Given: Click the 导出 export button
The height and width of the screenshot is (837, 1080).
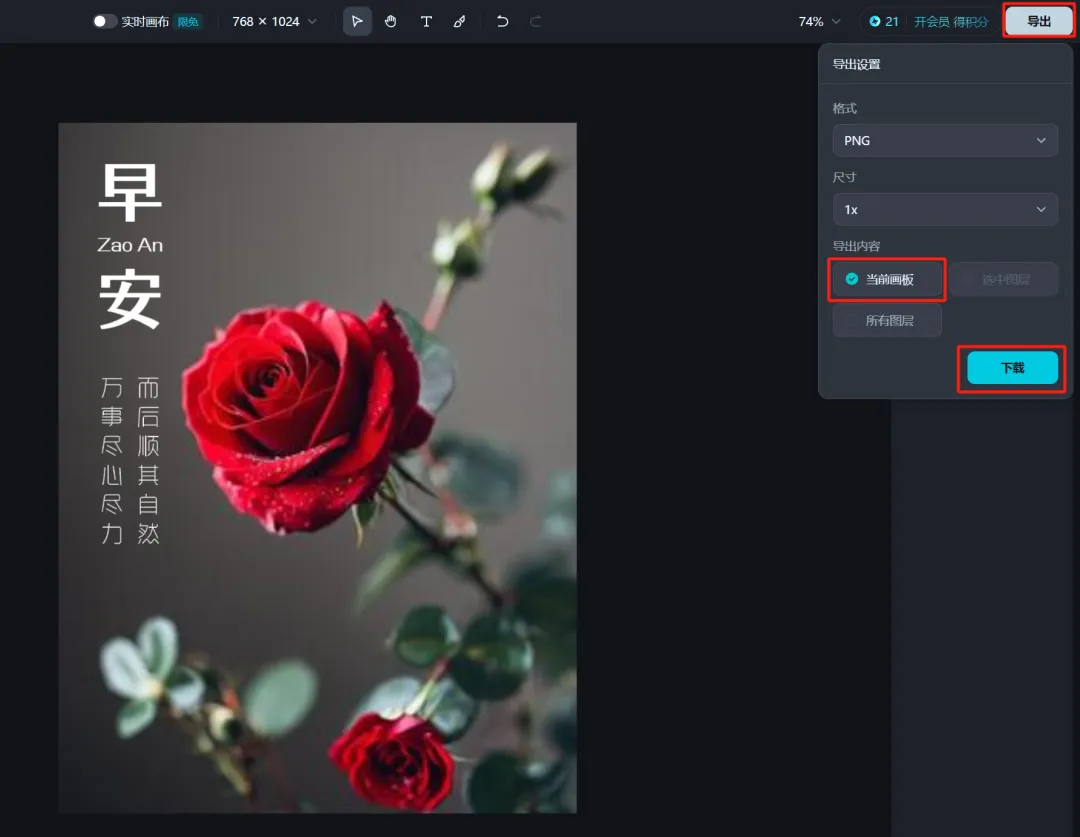Looking at the screenshot, I should [1038, 21].
